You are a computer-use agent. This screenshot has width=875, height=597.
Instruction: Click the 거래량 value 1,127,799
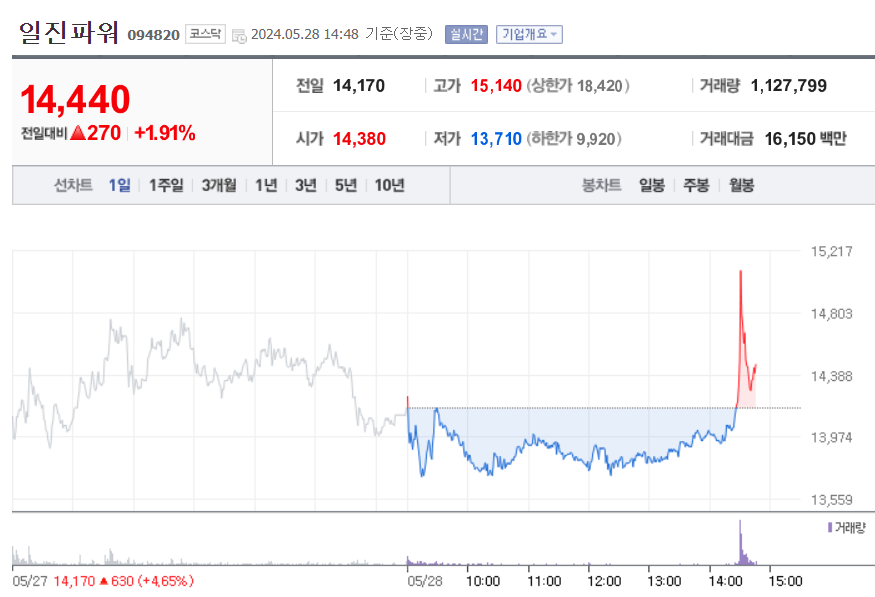click(x=789, y=86)
